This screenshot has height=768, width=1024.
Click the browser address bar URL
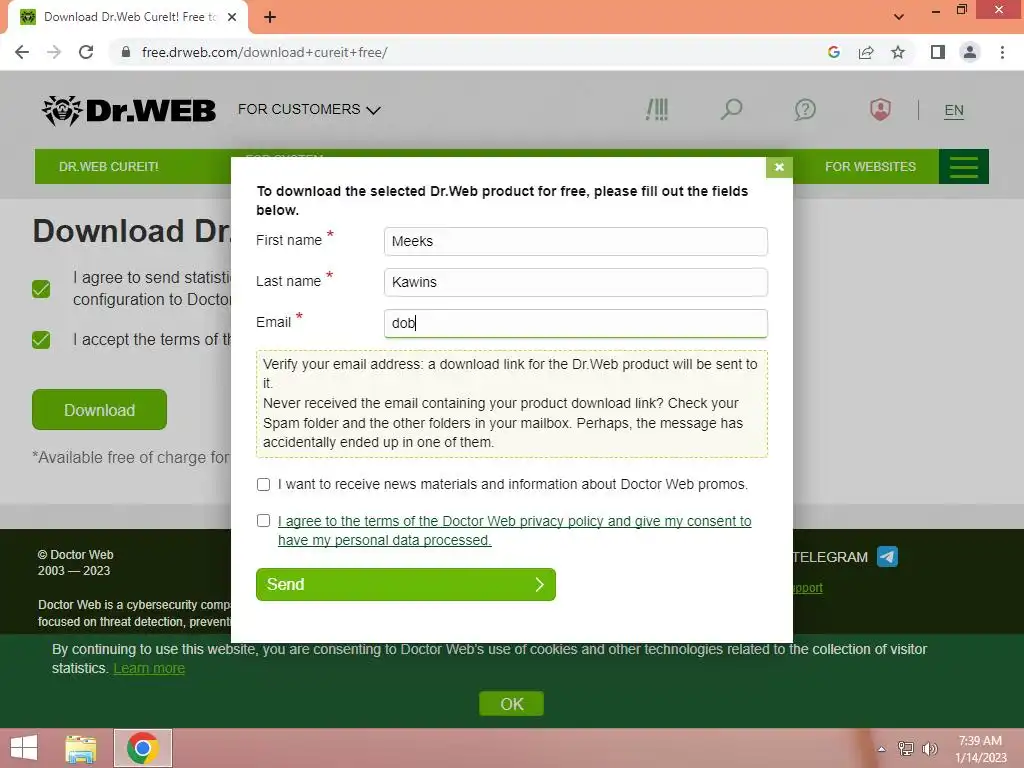click(x=264, y=52)
